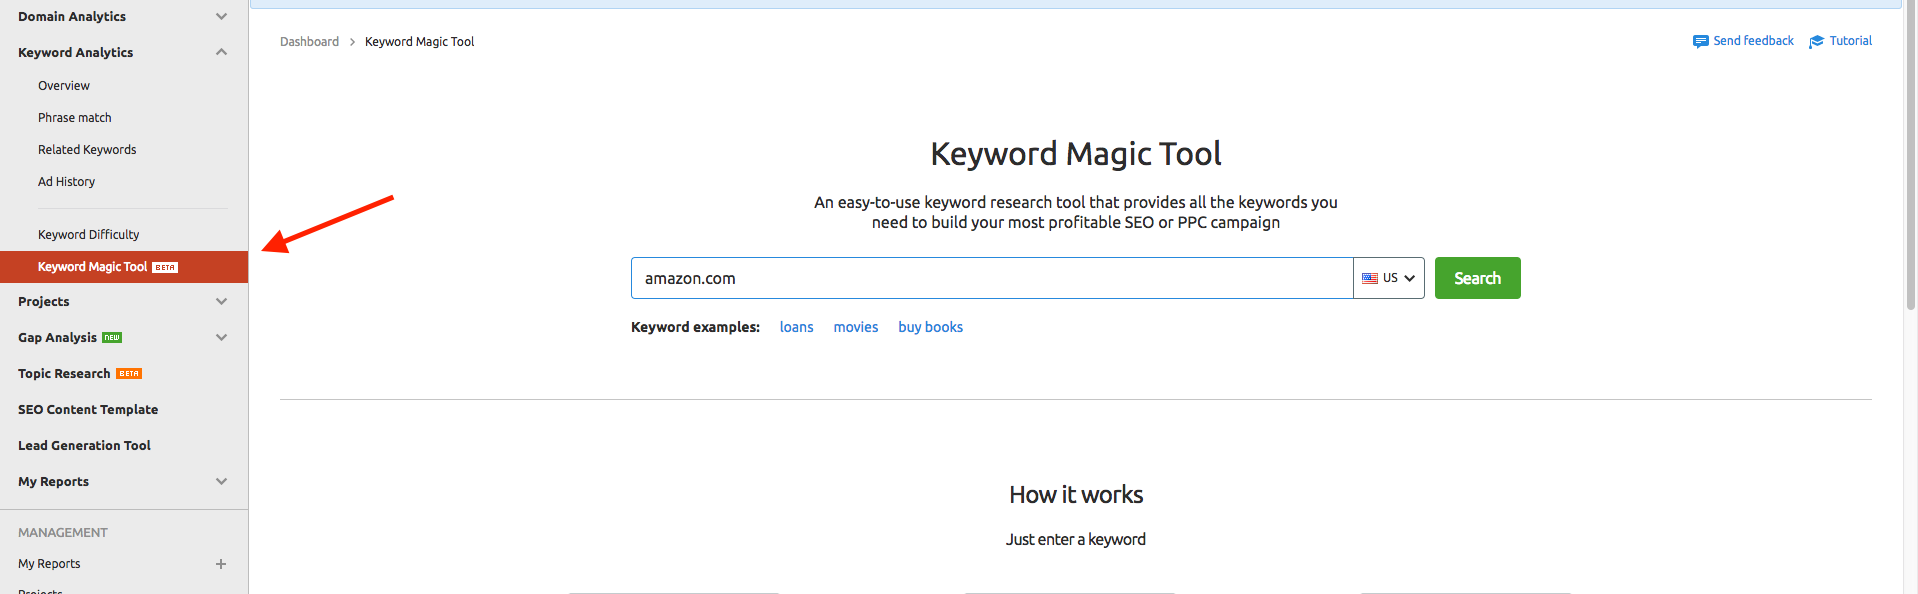Expand the Gap Analysis section
The image size is (1918, 594).
[221, 337]
